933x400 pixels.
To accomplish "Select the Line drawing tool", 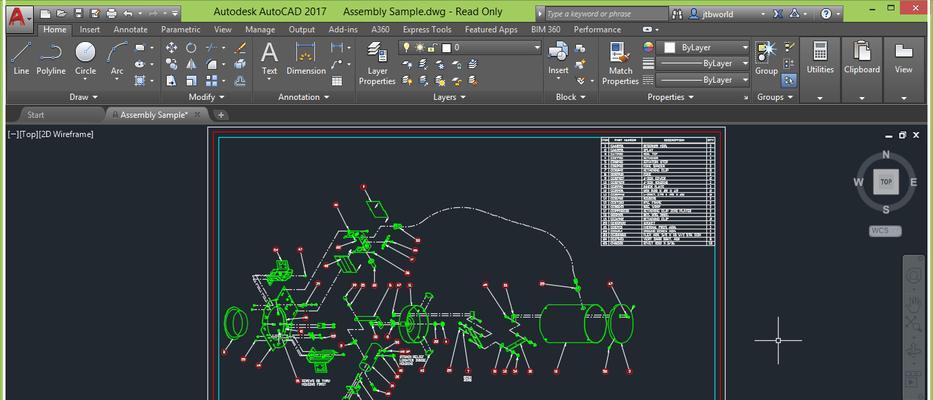I will tap(21, 58).
